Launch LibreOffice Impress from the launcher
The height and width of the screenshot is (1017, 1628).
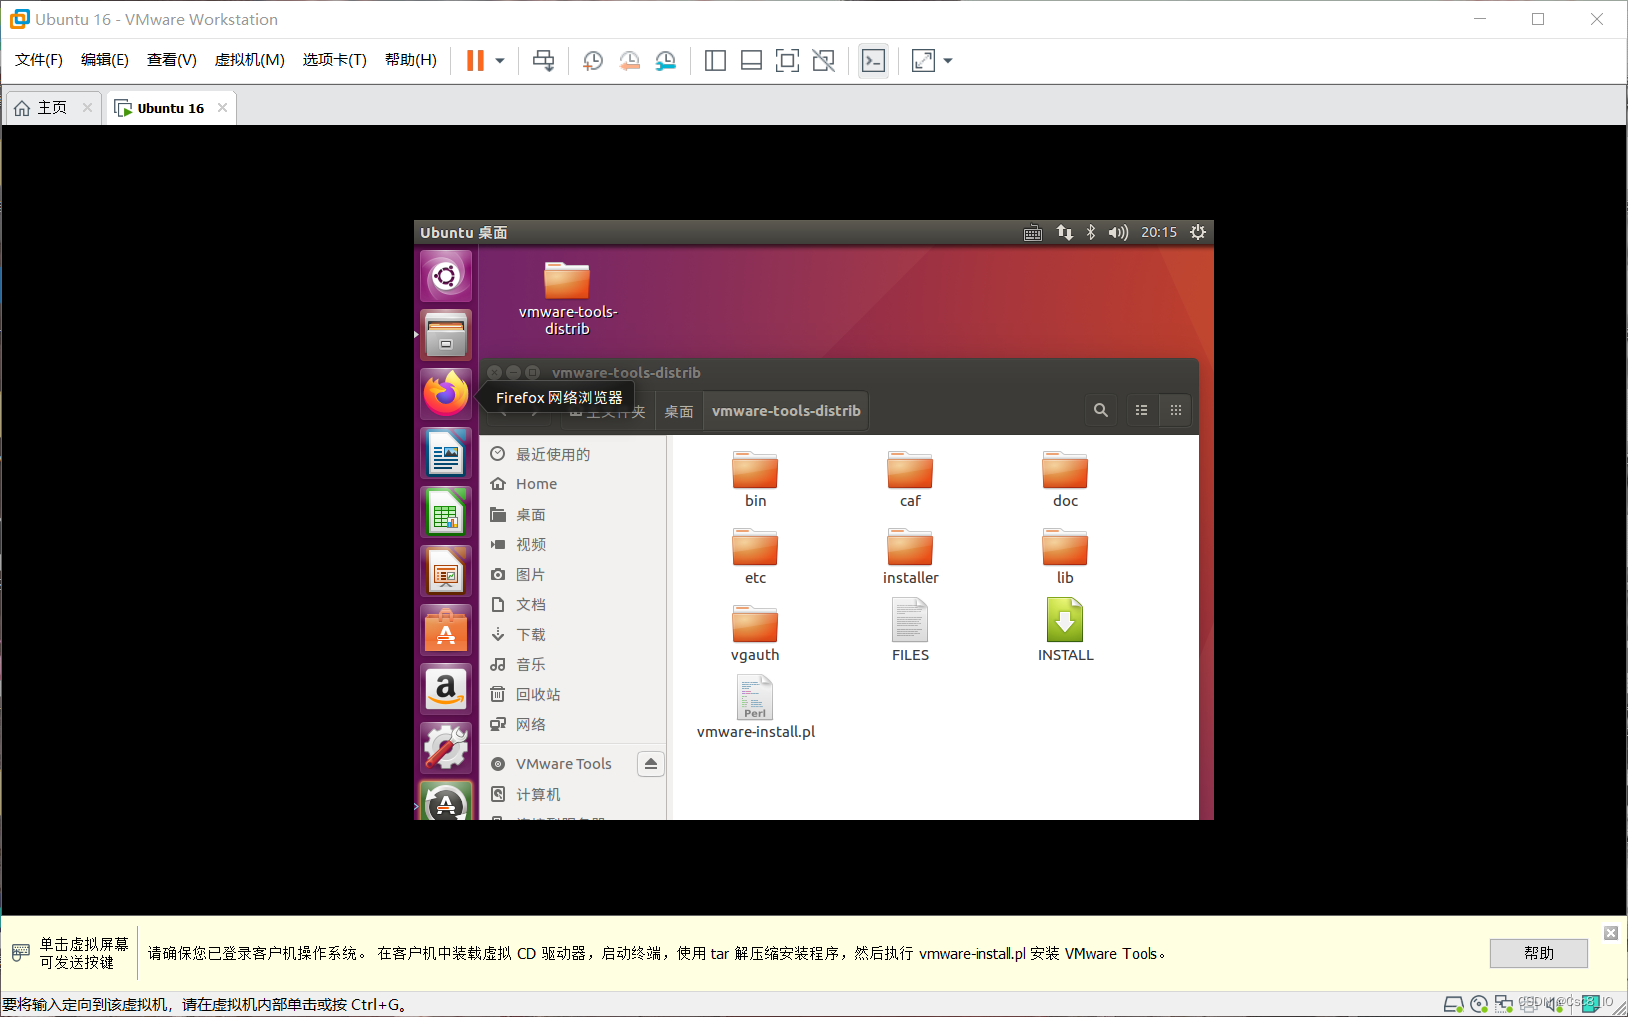point(446,571)
